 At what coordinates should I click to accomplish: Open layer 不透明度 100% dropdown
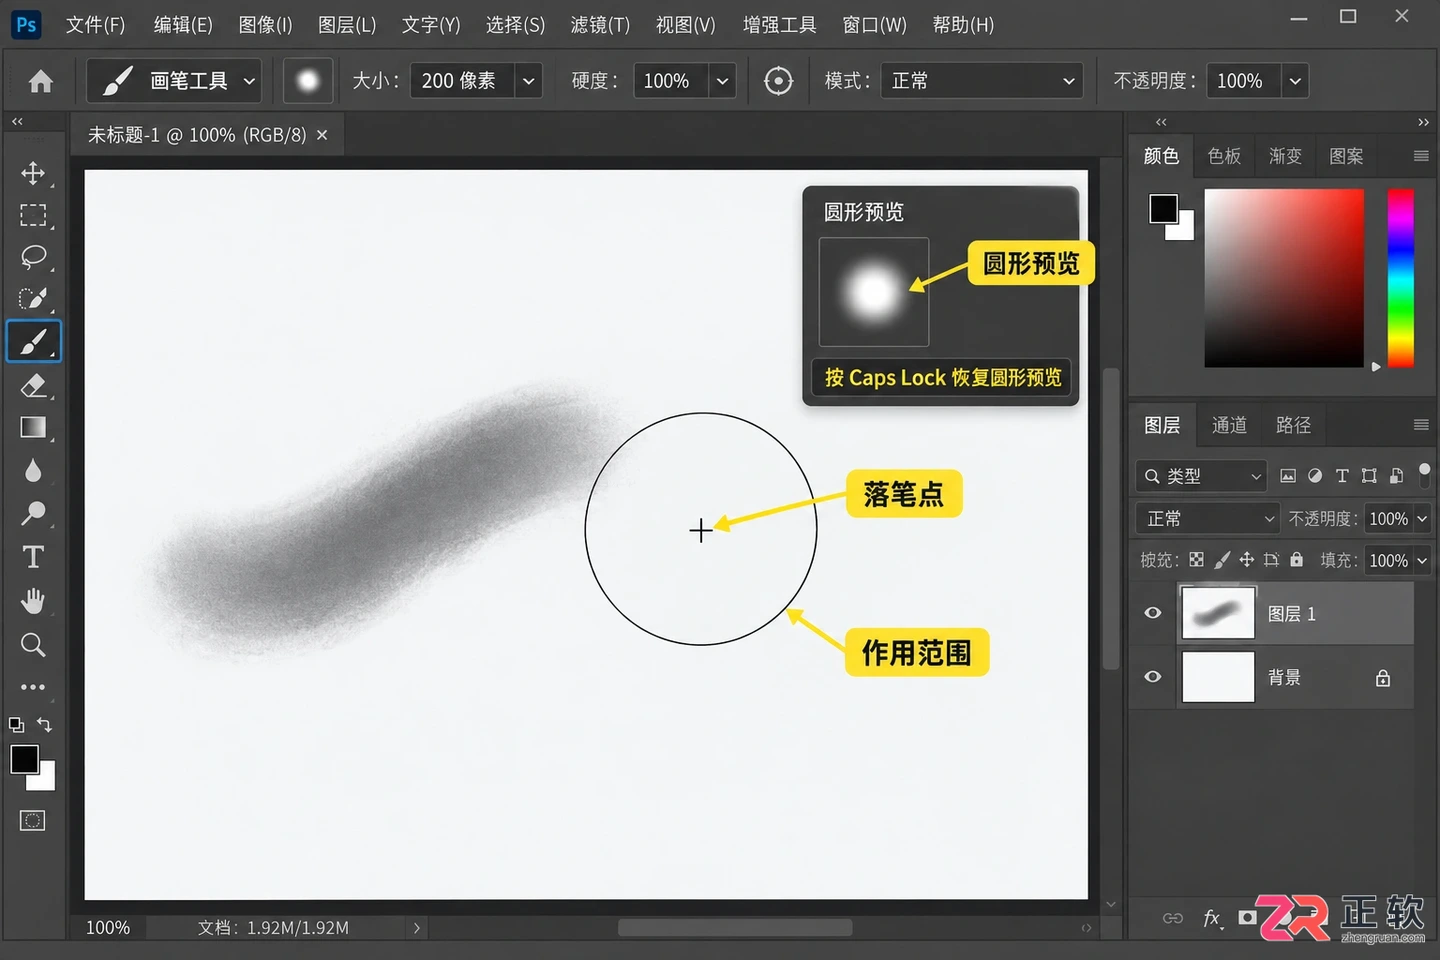point(1423,518)
